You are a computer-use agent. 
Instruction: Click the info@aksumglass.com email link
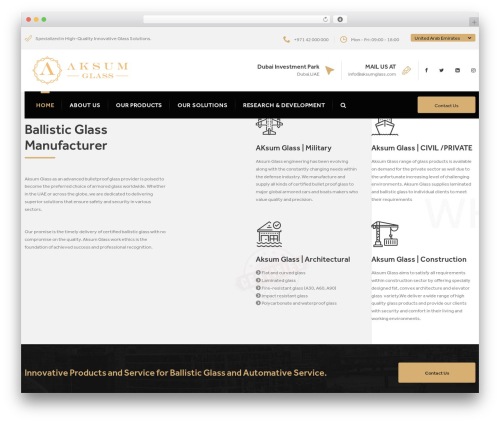[x=372, y=74]
